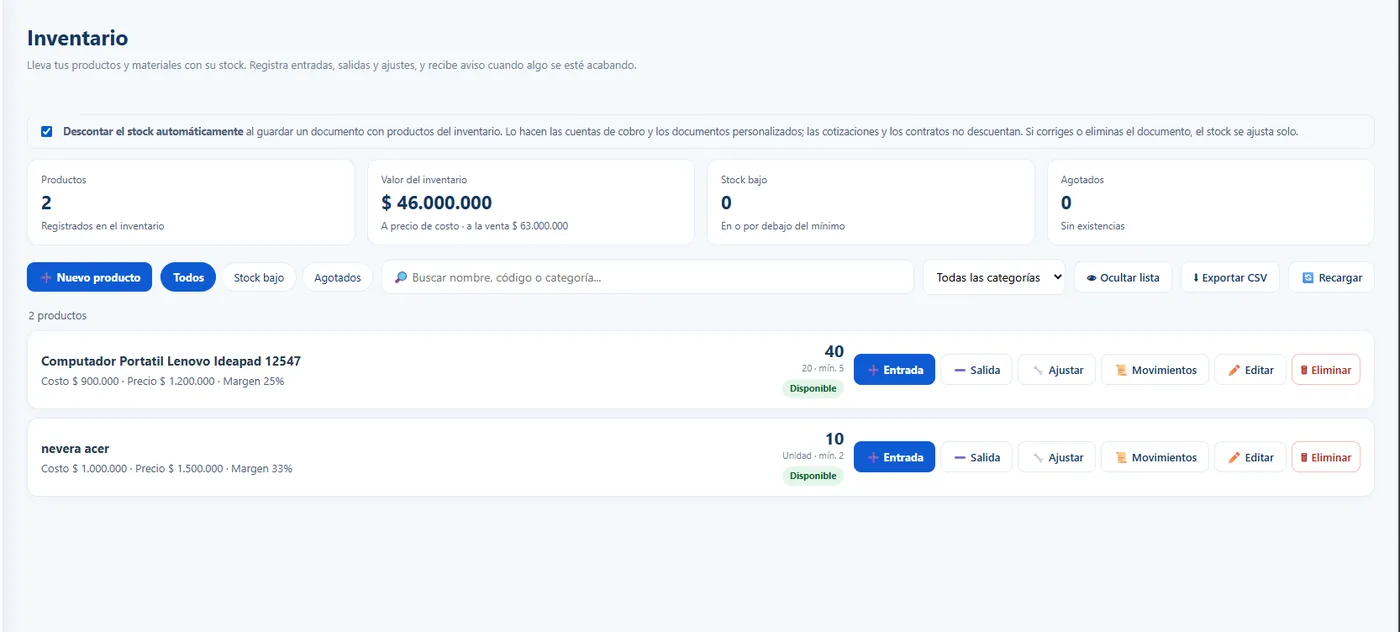The image size is (1400, 632).
Task: Click Editar for nevera acer
Action: coord(1250,457)
